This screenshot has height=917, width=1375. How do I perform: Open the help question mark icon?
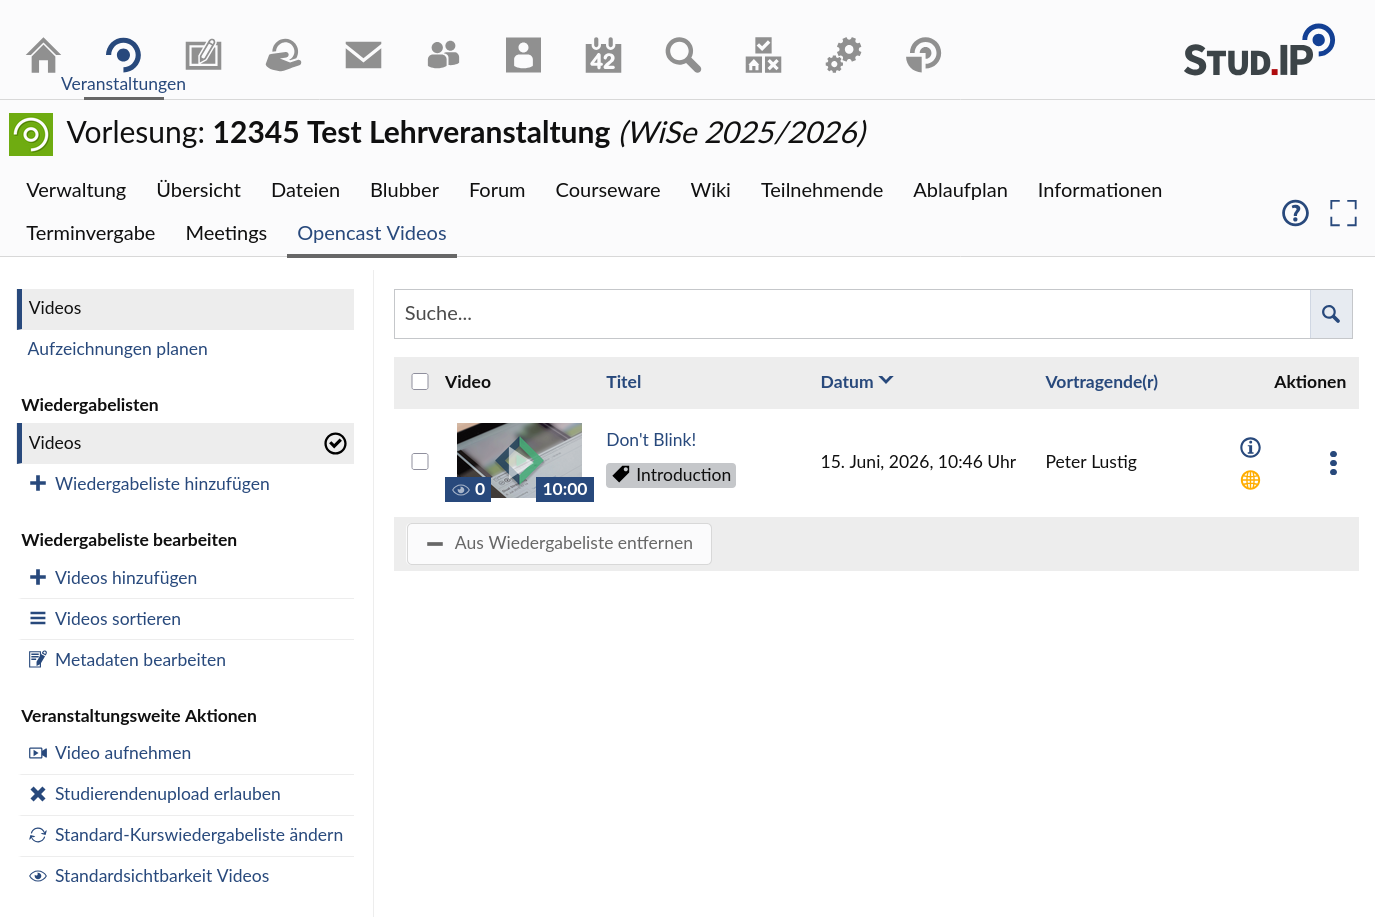(x=1295, y=213)
